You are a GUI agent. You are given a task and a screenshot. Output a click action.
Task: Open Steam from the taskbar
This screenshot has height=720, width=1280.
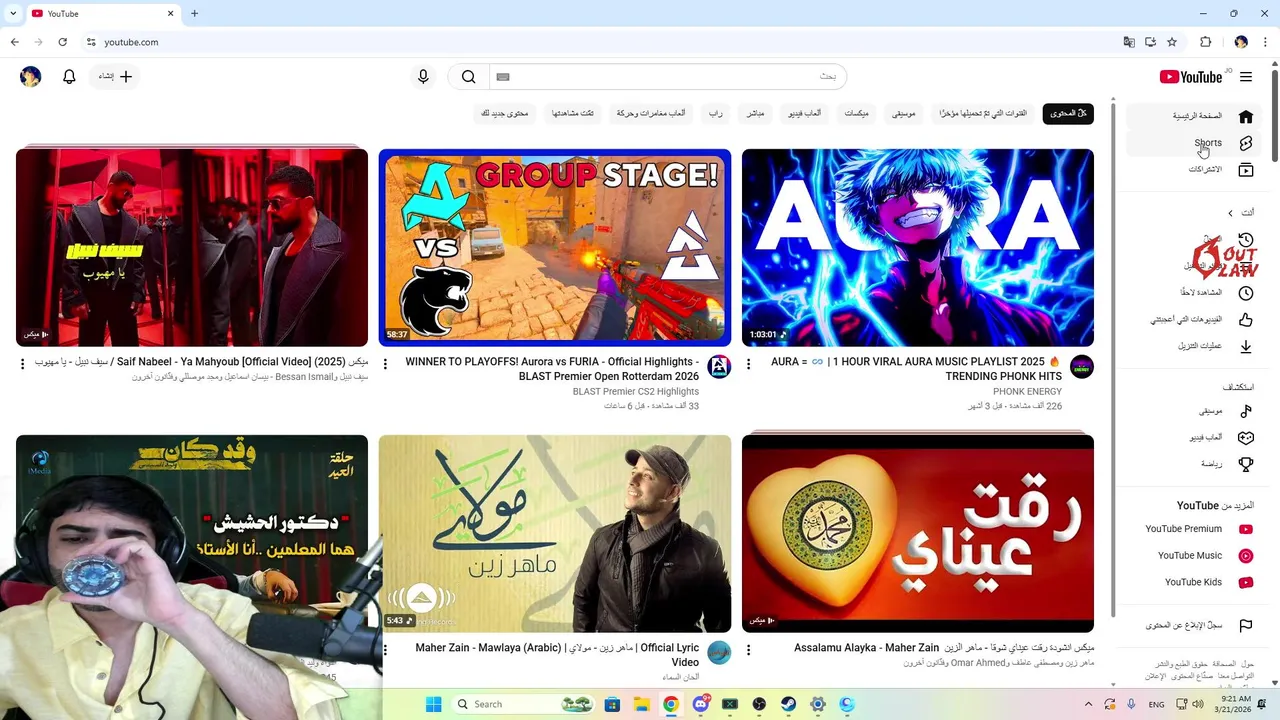tap(788, 705)
